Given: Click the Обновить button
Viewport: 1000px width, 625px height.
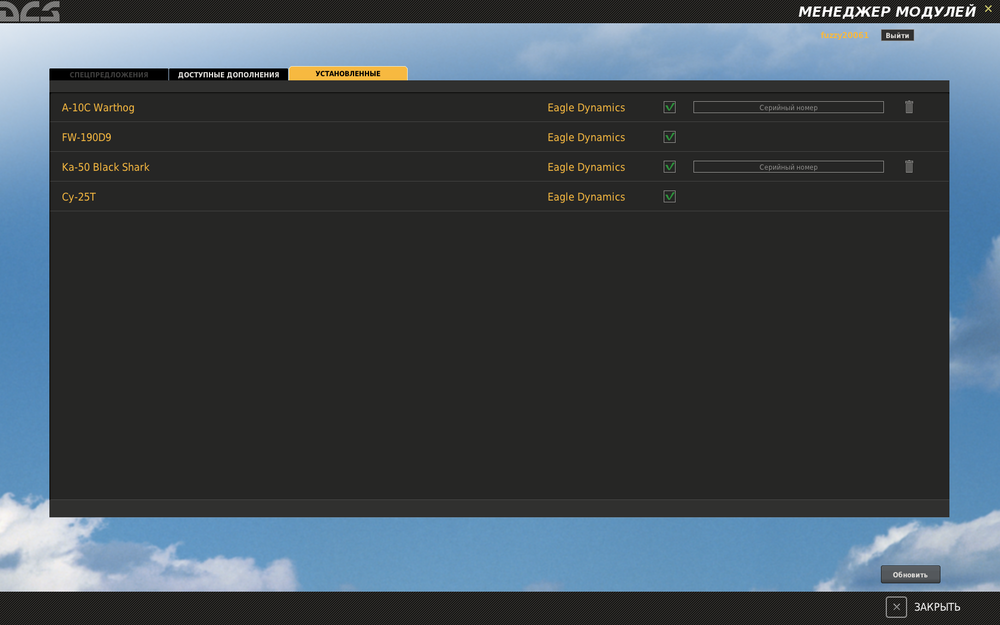Looking at the screenshot, I should pyautogui.click(x=910, y=575).
